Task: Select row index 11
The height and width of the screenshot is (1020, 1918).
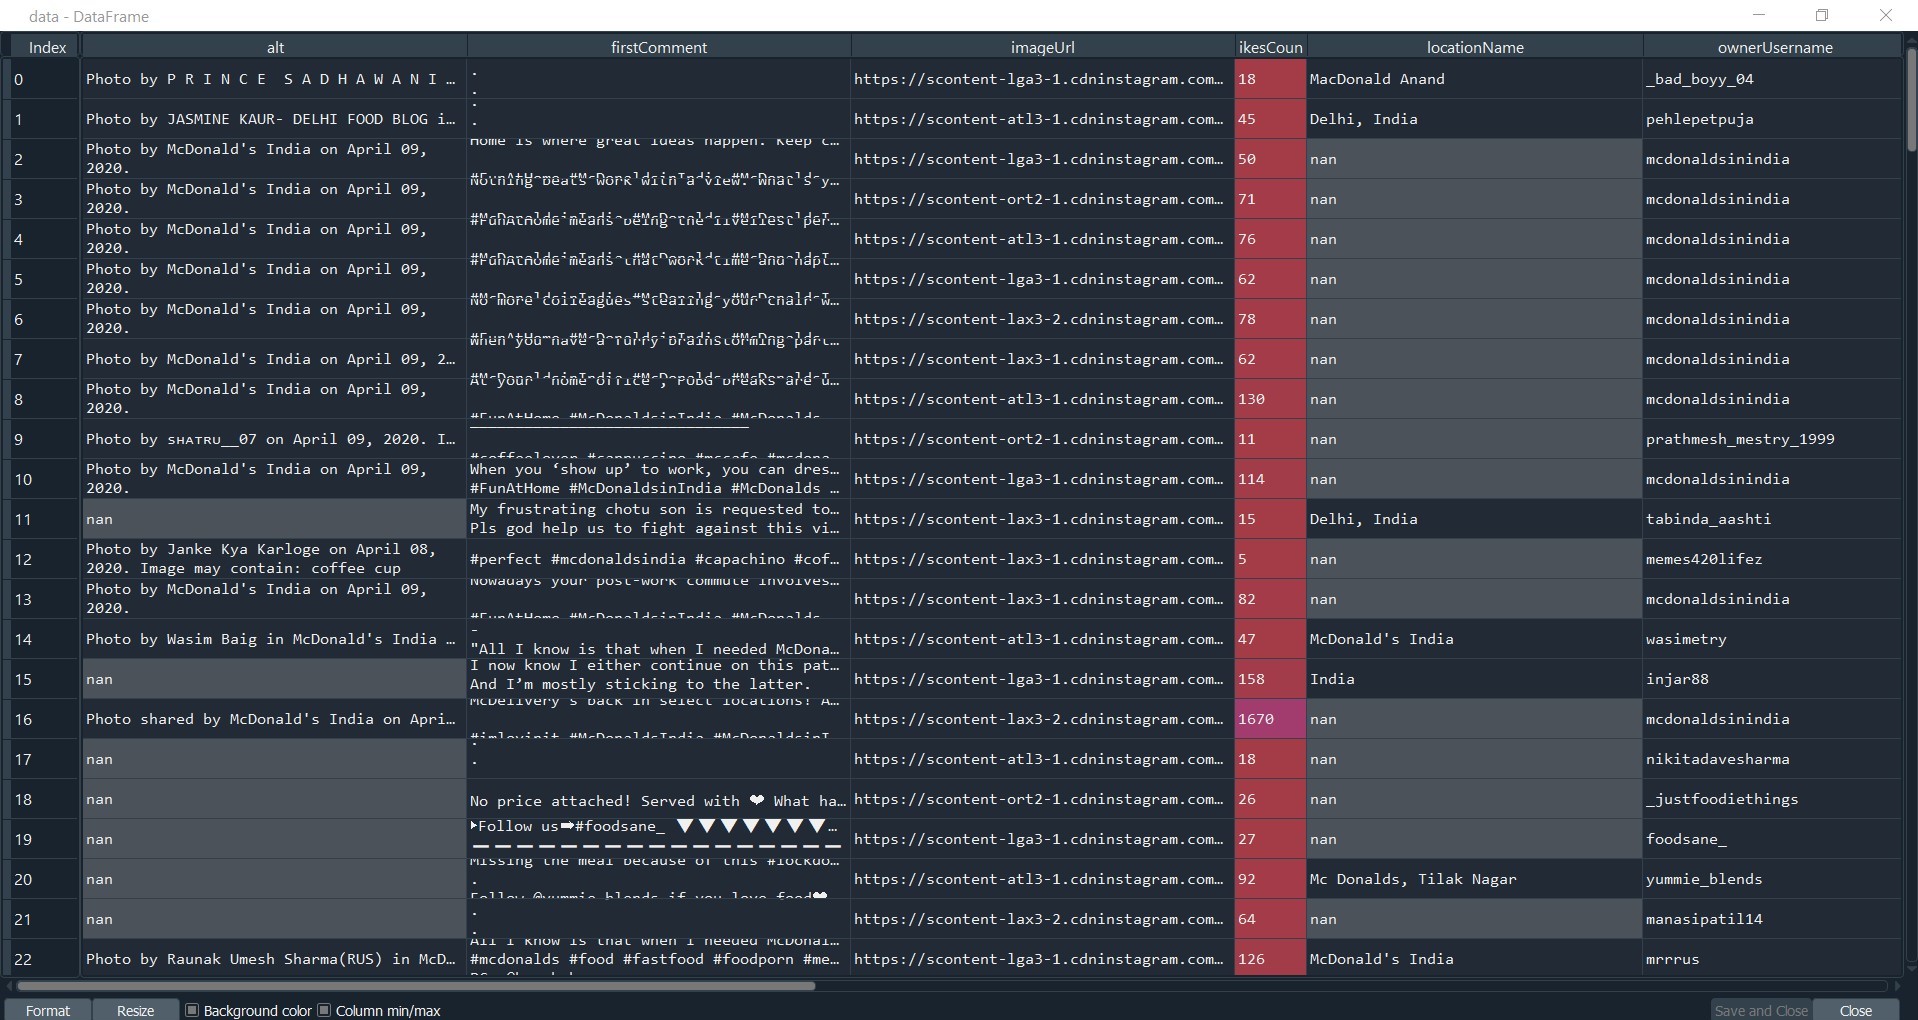Action: [45, 519]
